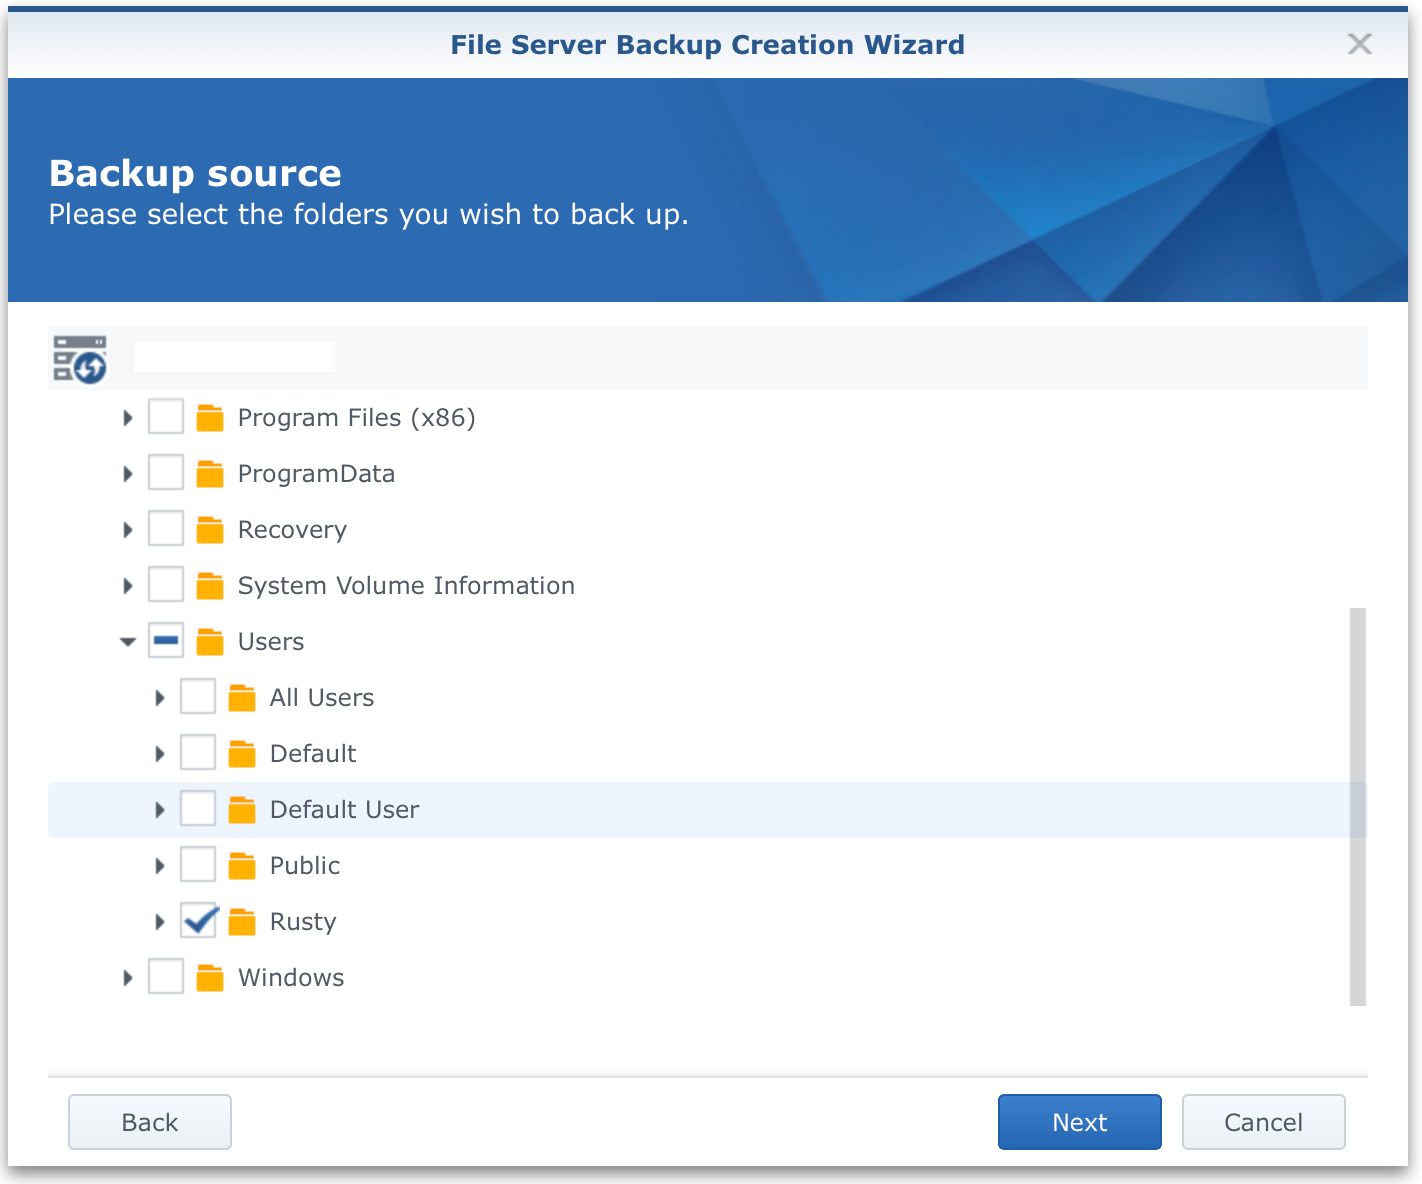Expand the All Users folder
This screenshot has height=1184, width=1422.
(x=159, y=698)
